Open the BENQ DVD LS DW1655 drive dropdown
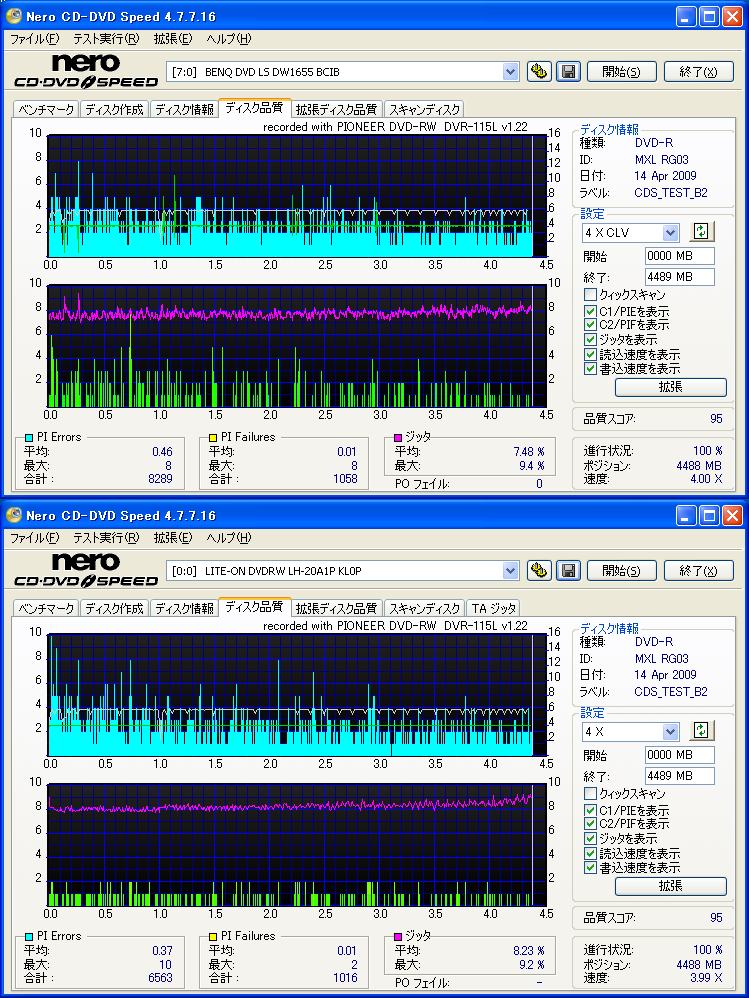Screen dimensions: 749x998 (510, 71)
